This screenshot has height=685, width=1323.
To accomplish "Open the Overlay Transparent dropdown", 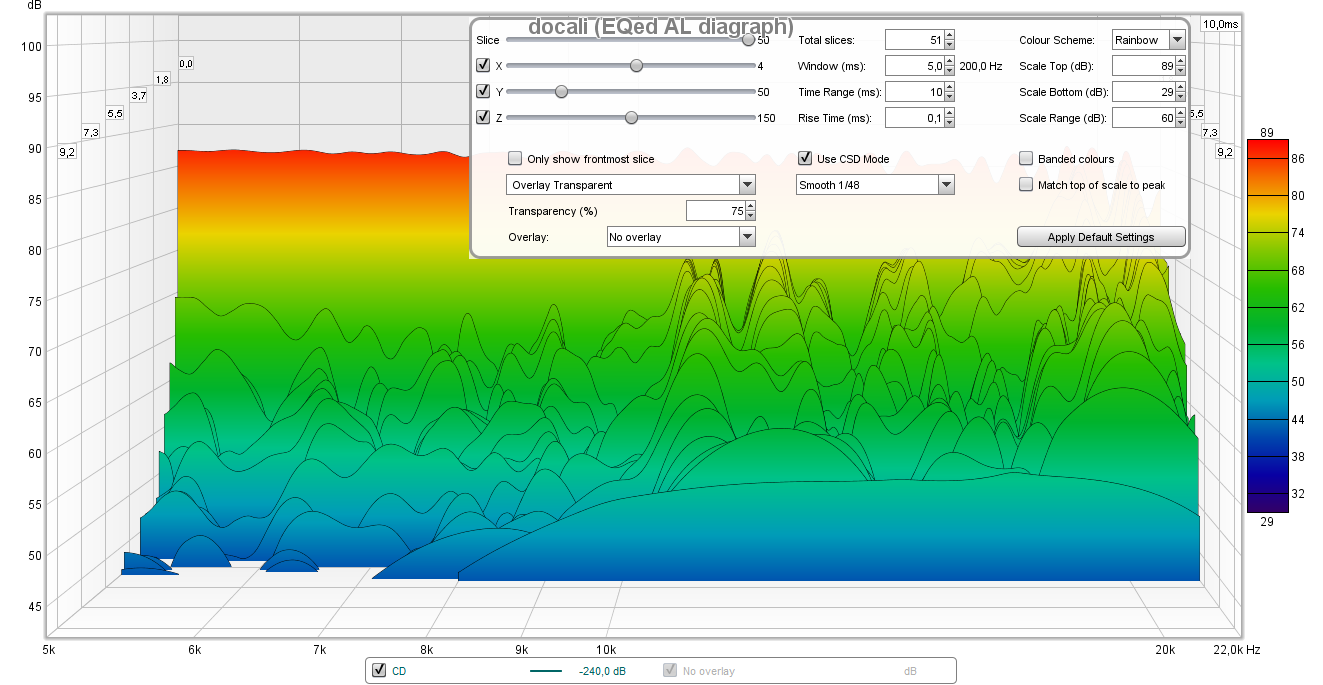I will [631, 185].
